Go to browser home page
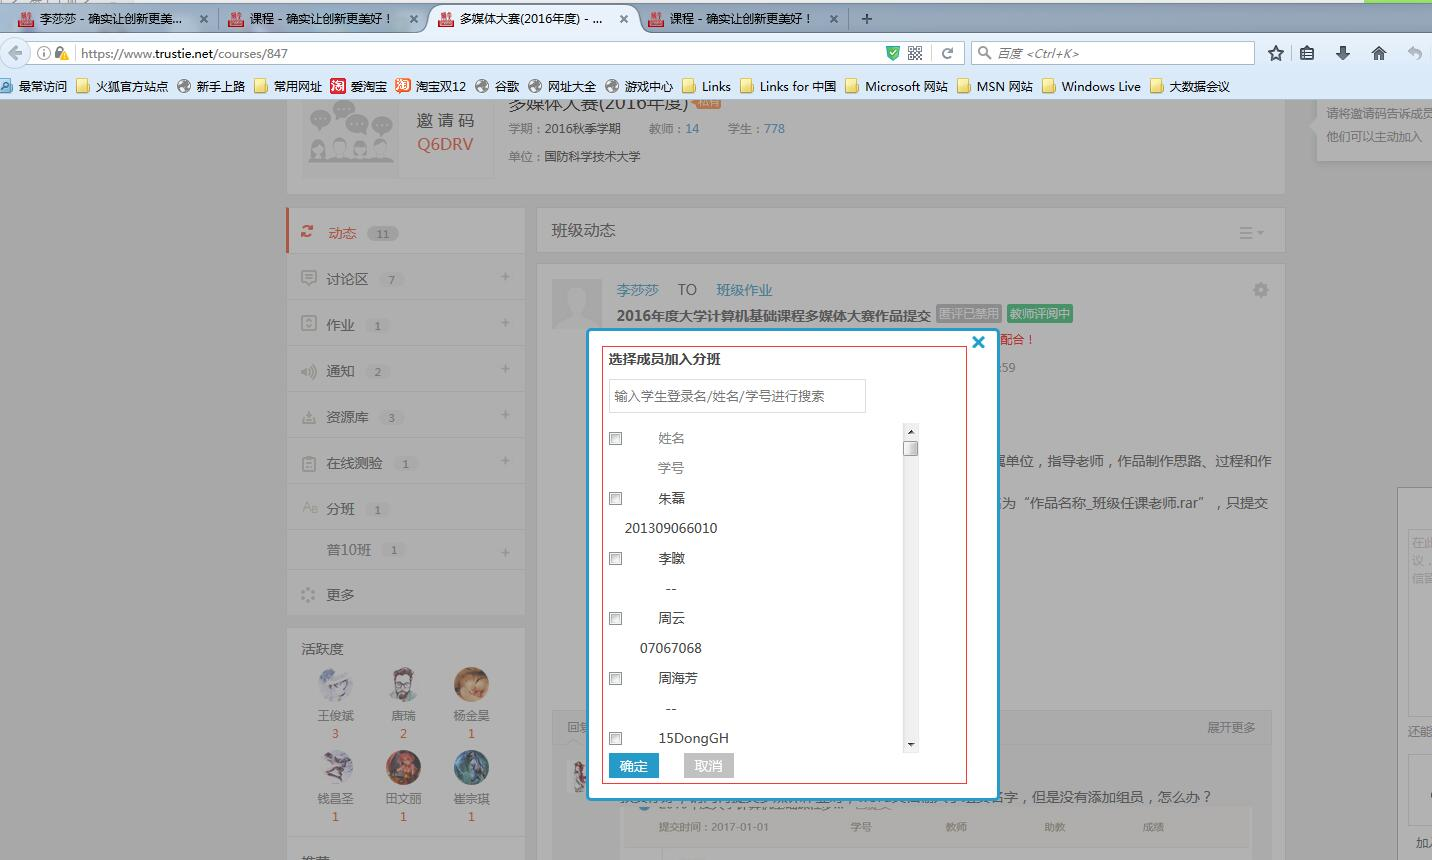The height and width of the screenshot is (860, 1432). click(x=1378, y=53)
